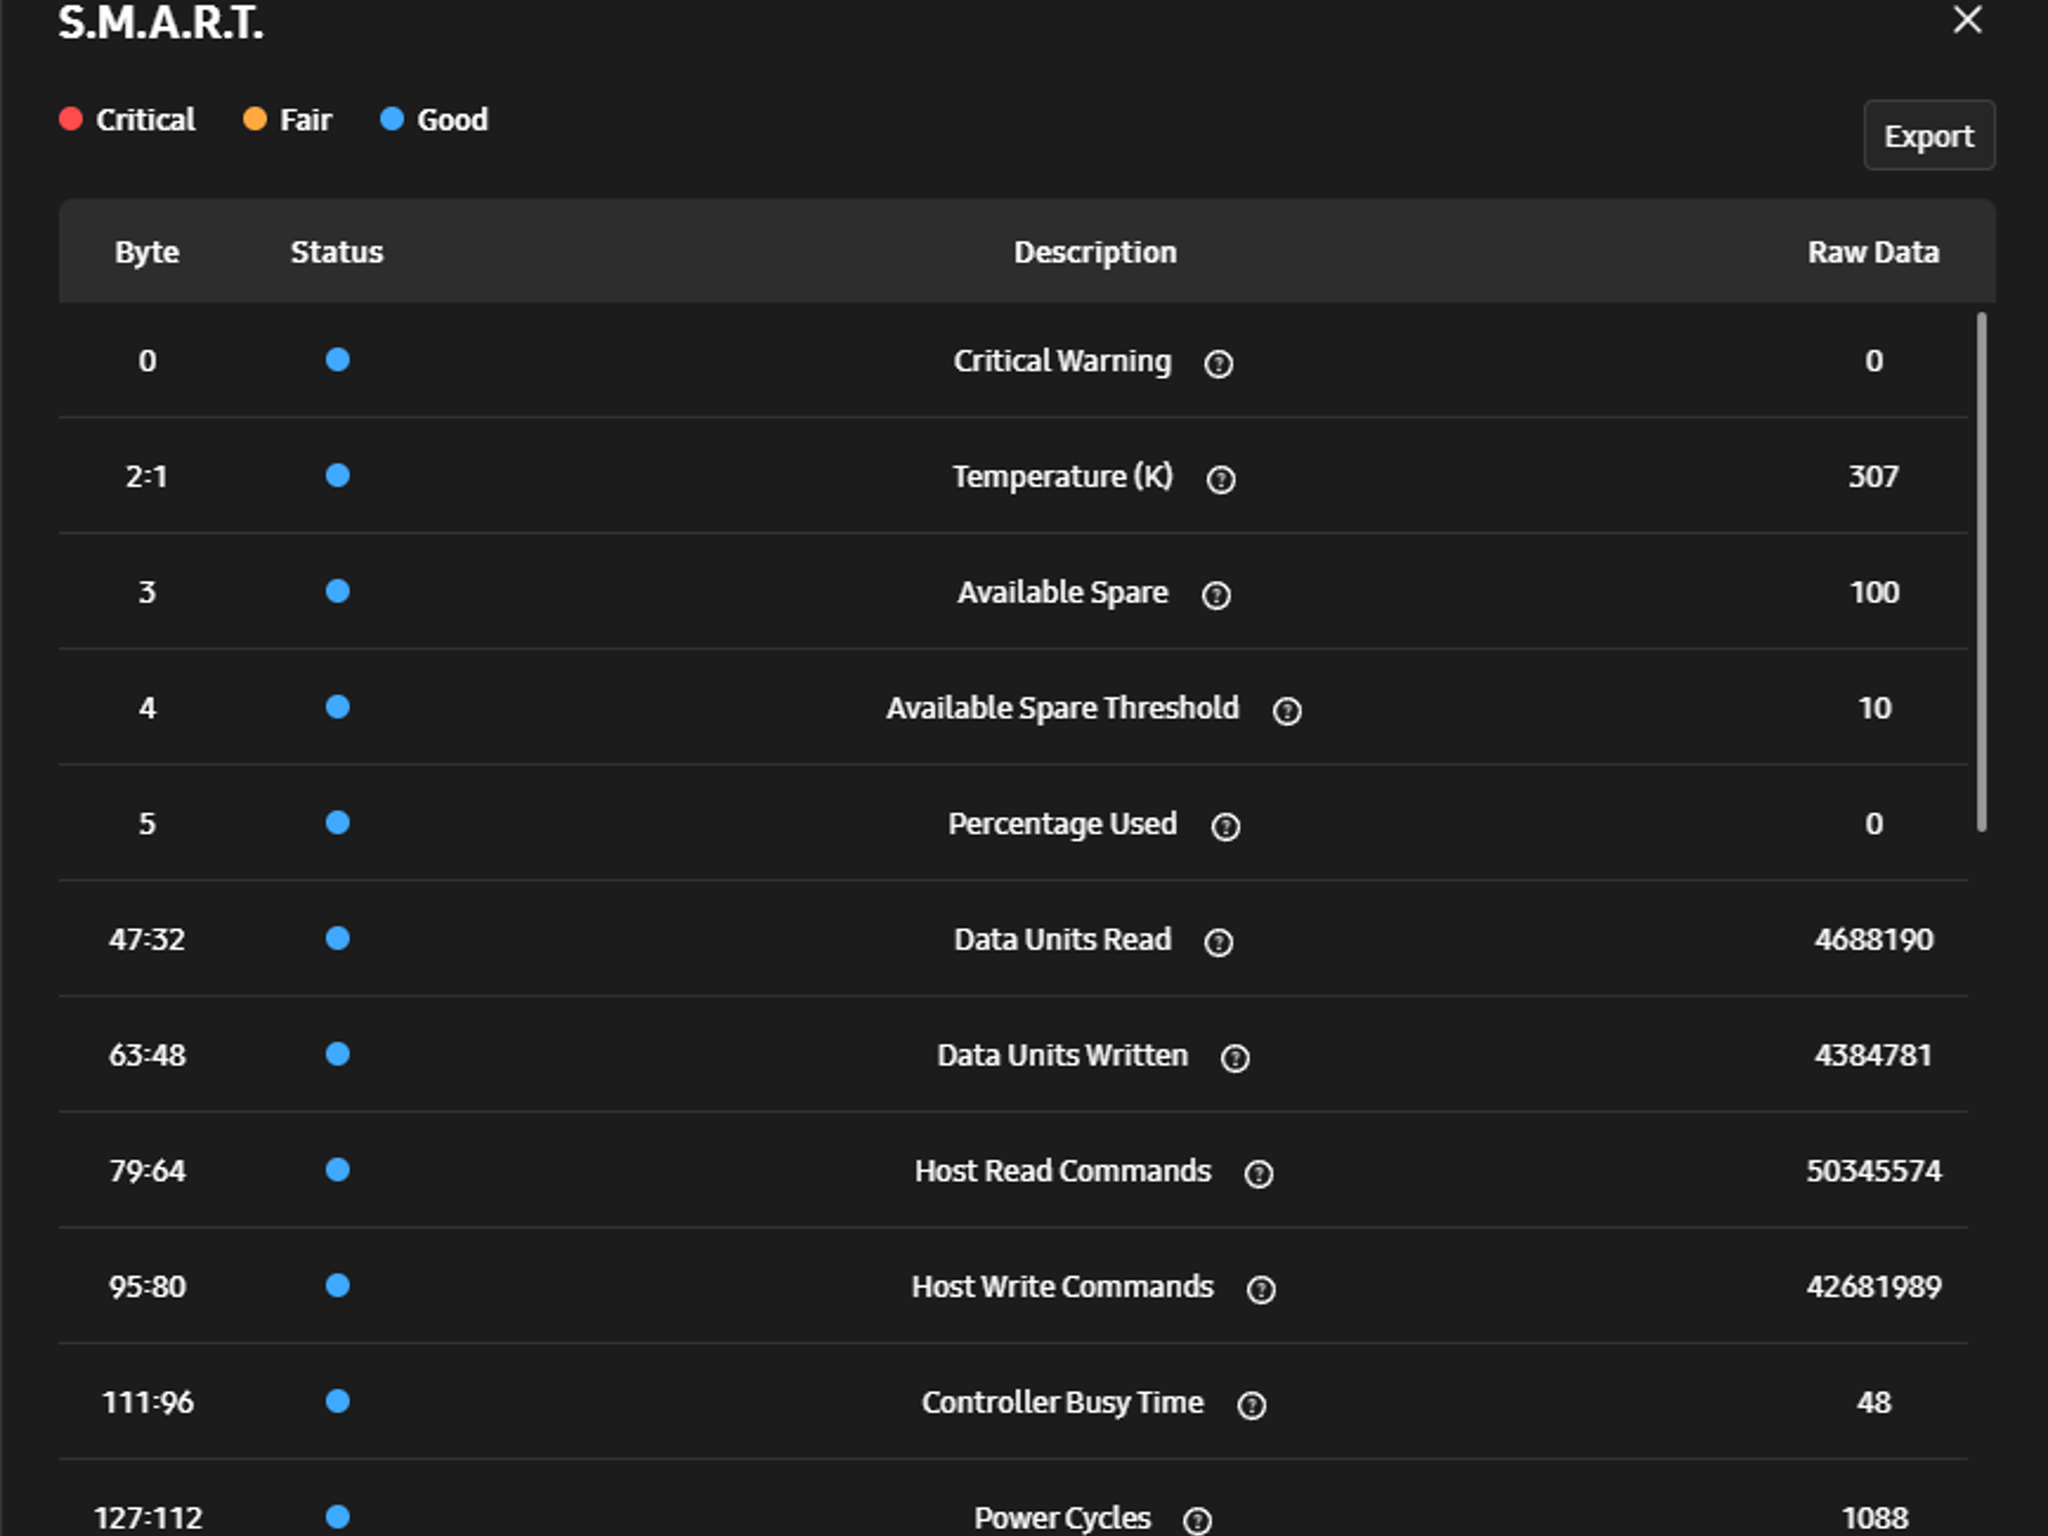Select the Percentage Used label

(x=1062, y=824)
